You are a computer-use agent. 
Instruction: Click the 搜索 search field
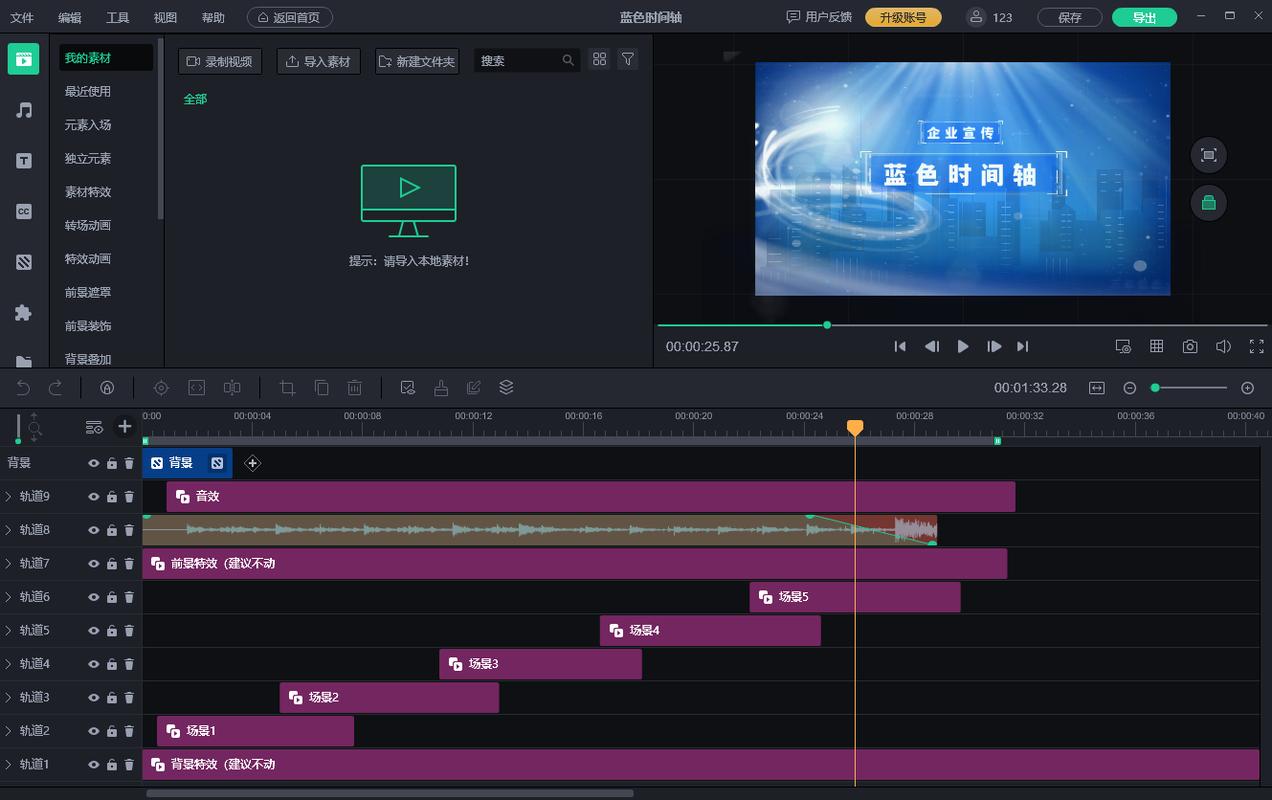(518, 61)
